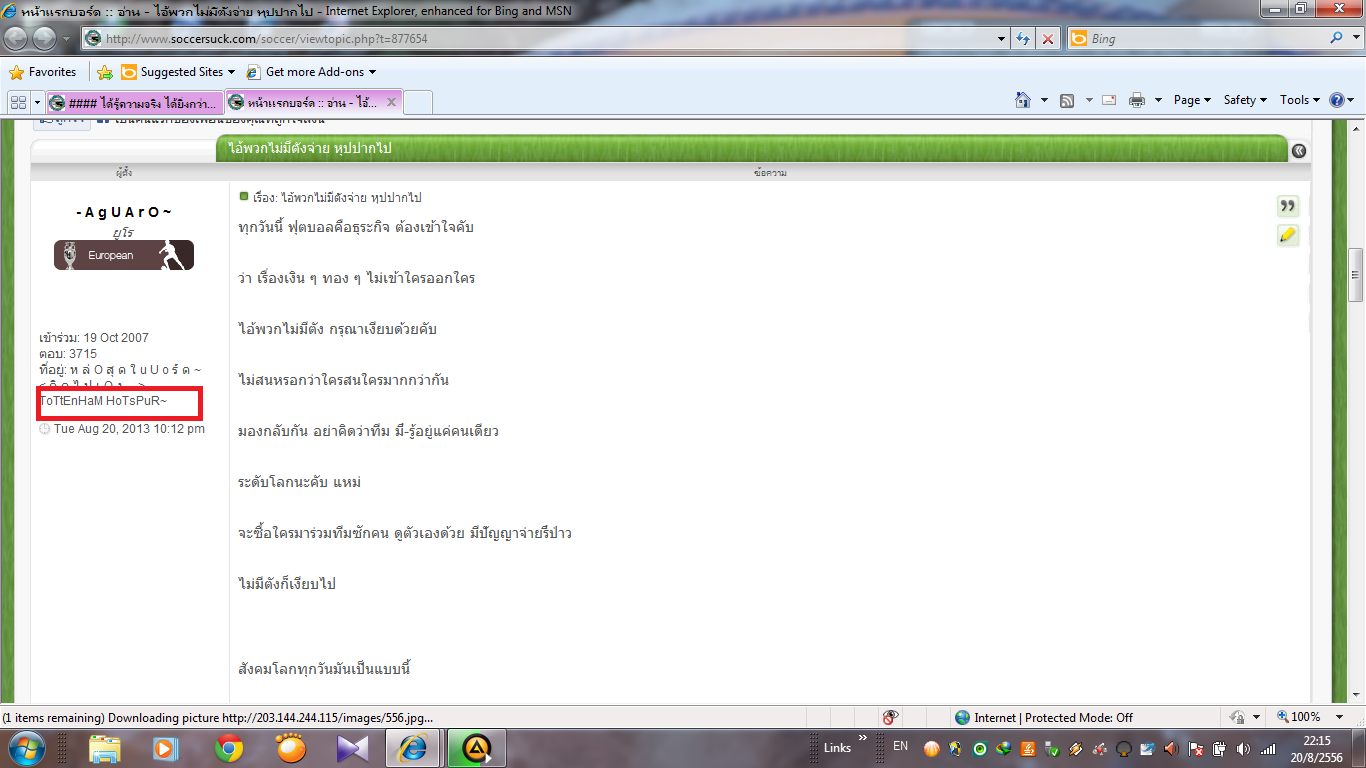Click the quote reply icon on the post
The image size is (1366, 768).
click(x=1288, y=206)
